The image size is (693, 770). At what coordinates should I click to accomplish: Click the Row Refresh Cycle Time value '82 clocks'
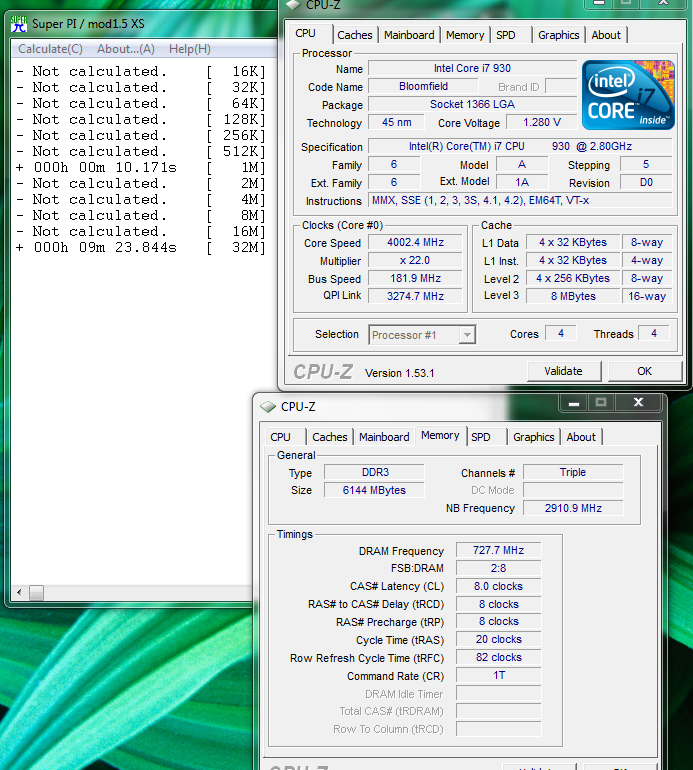[x=499, y=658]
